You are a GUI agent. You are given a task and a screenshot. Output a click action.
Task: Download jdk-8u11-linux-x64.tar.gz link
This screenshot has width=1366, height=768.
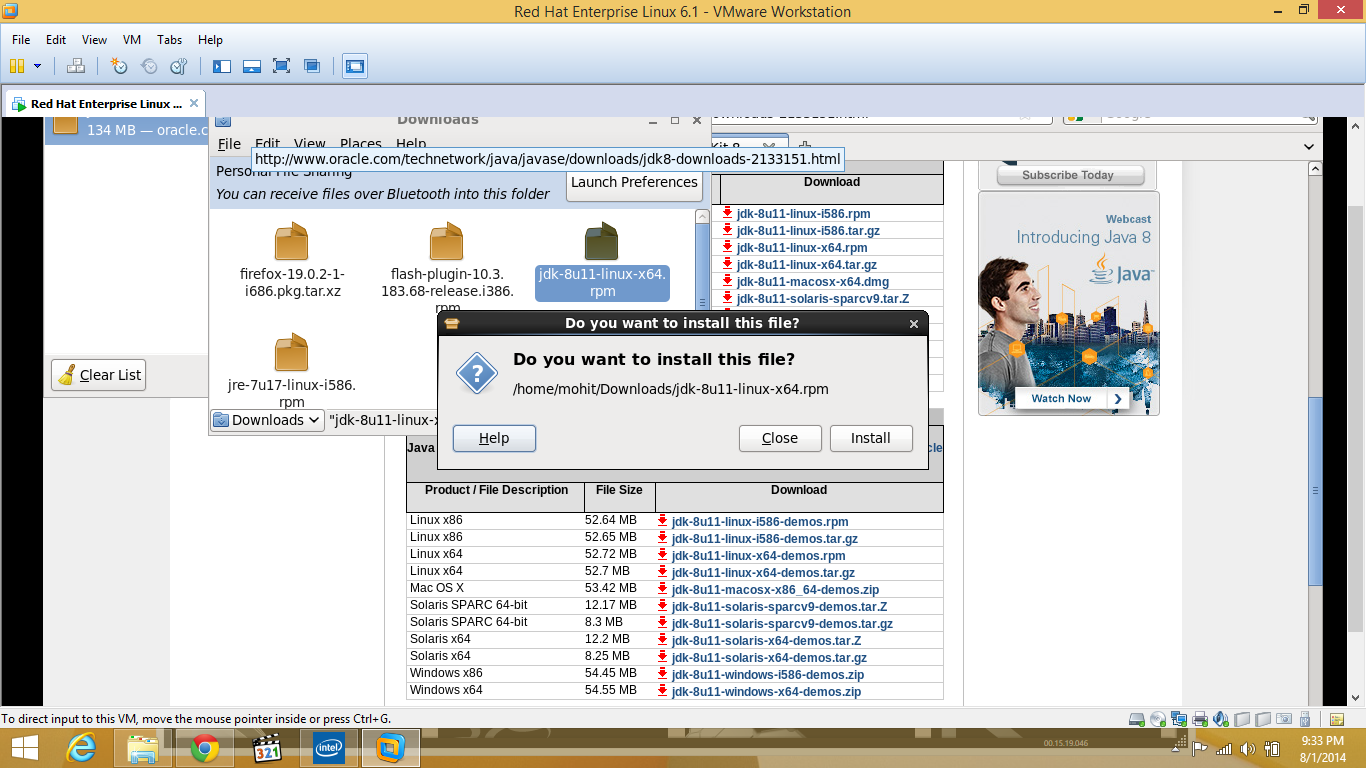point(807,264)
